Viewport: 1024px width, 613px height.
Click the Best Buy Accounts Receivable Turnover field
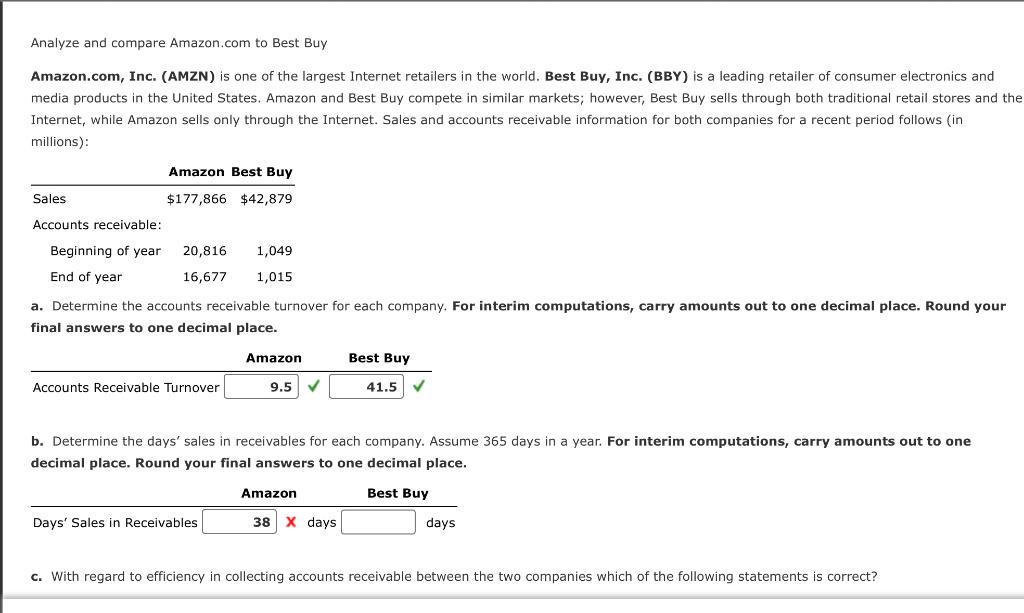click(x=366, y=386)
